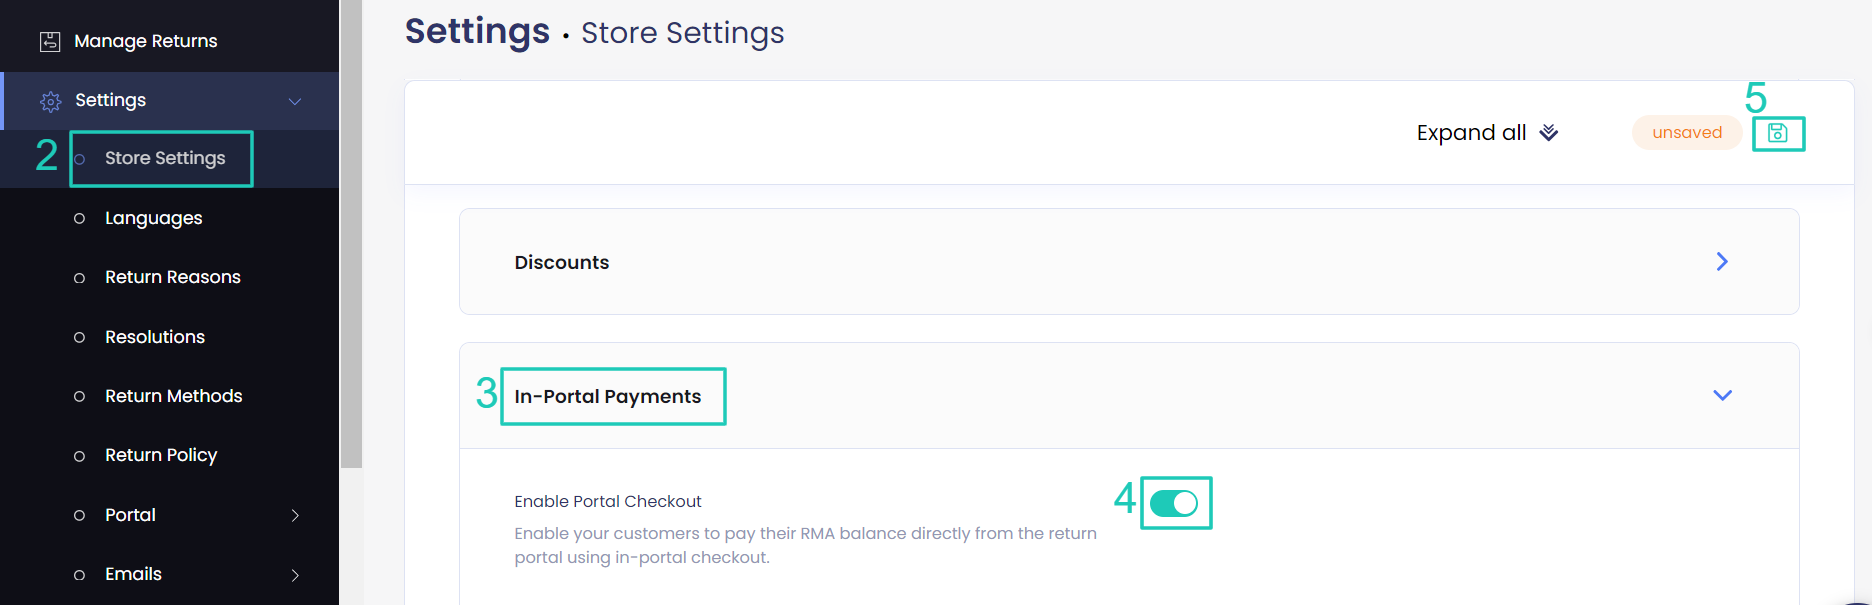The height and width of the screenshot is (605, 1872).
Task: Collapse the In-Portal Payments section
Action: pyautogui.click(x=1722, y=395)
